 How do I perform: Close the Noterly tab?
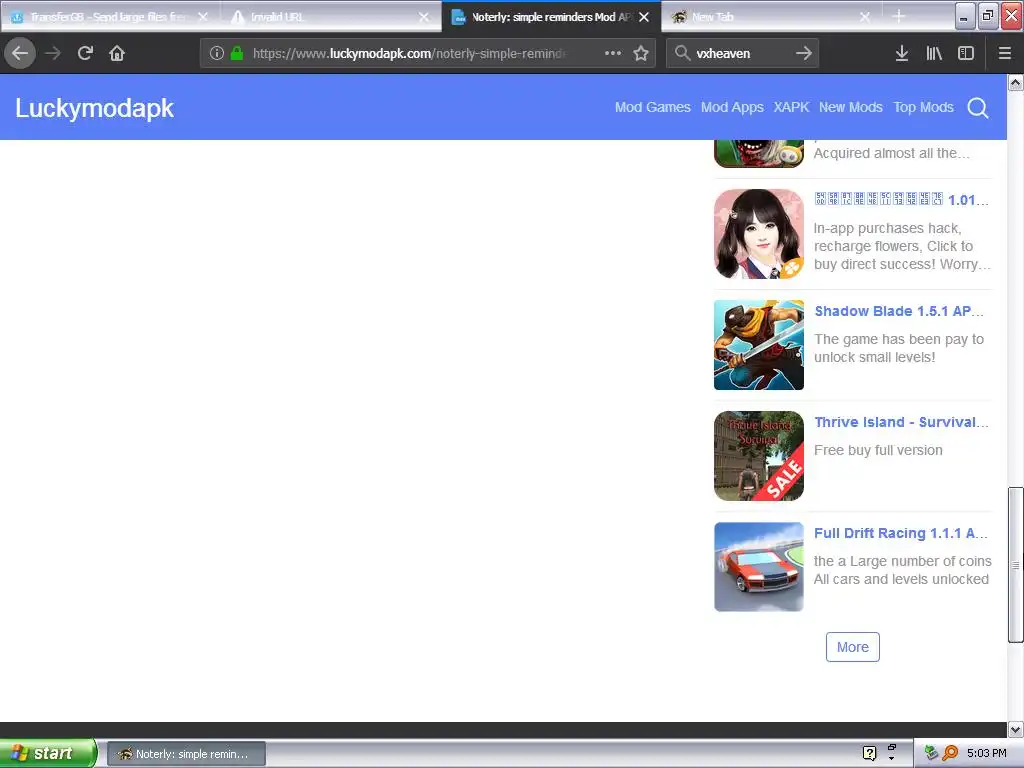(644, 17)
